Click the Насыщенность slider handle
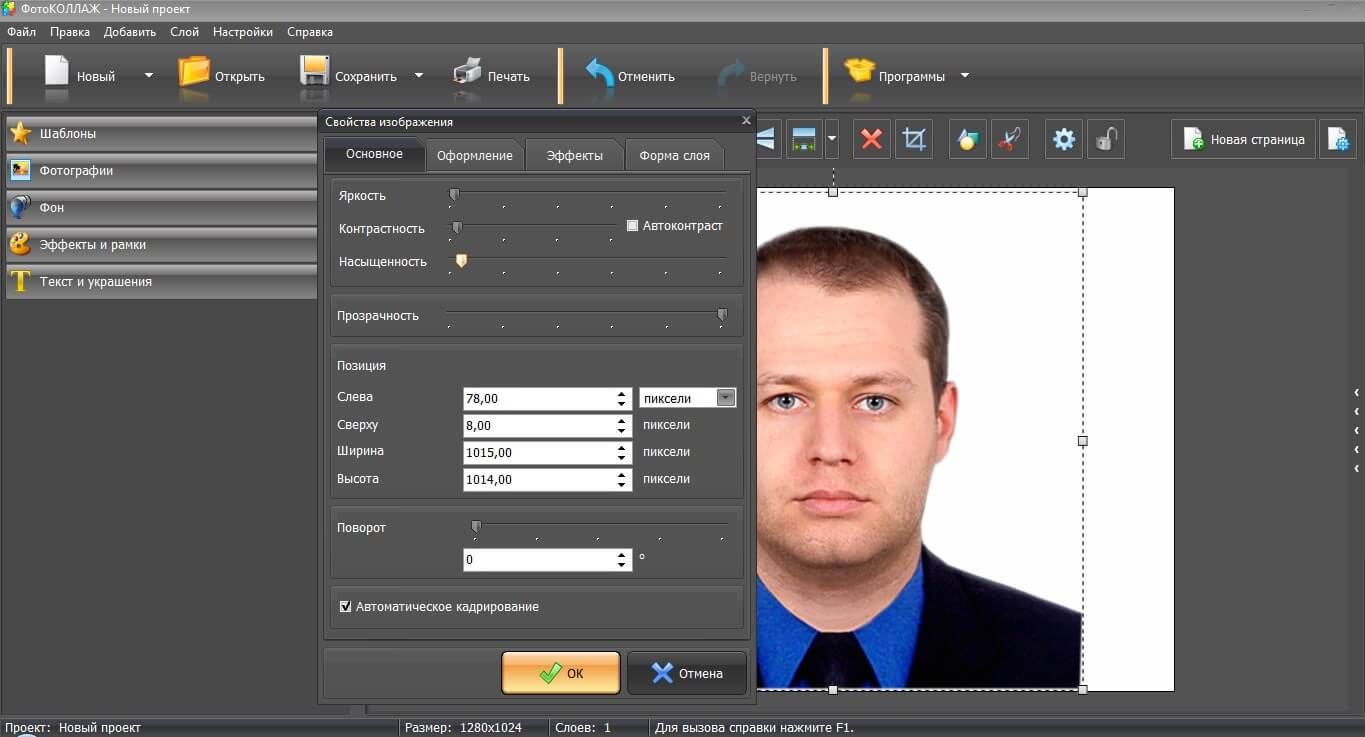Viewport: 1365px width, 737px height. click(461, 261)
